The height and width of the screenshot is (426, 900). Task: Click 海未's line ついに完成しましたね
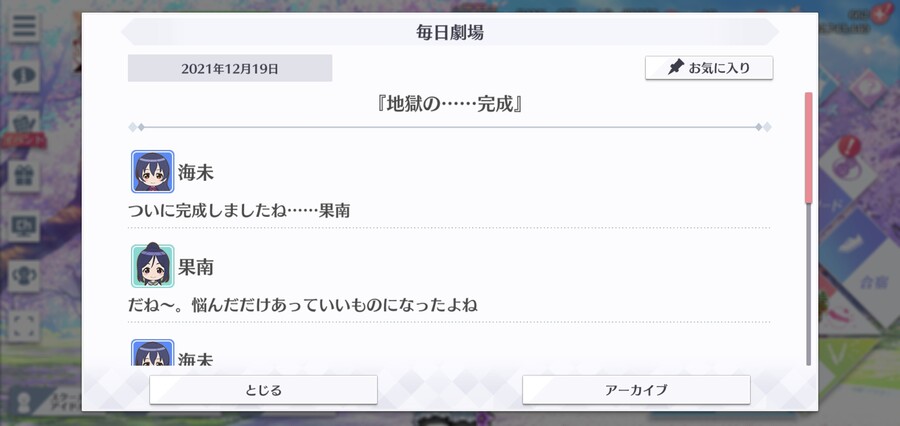tap(239, 211)
